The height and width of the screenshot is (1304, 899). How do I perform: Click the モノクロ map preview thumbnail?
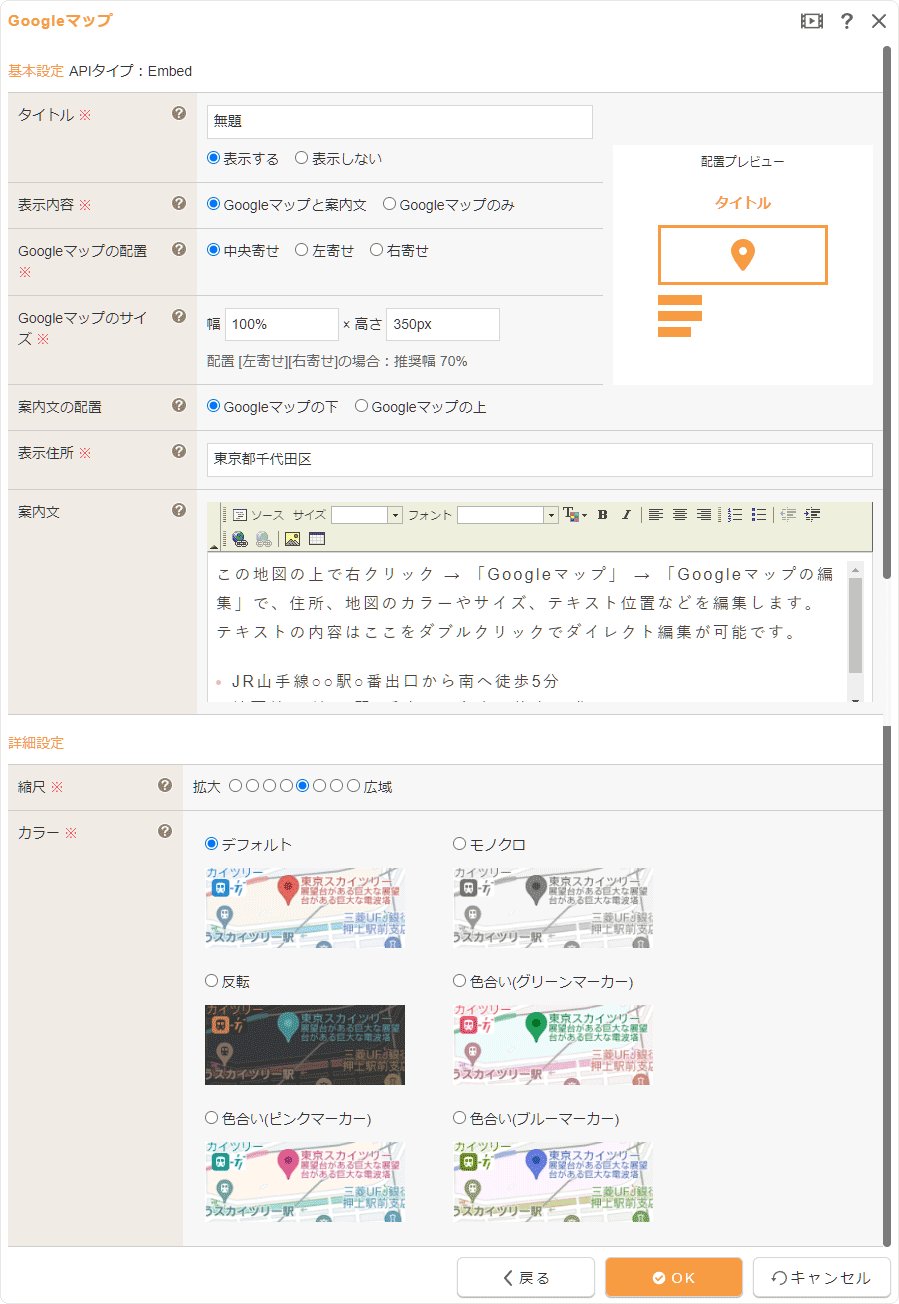[553, 908]
